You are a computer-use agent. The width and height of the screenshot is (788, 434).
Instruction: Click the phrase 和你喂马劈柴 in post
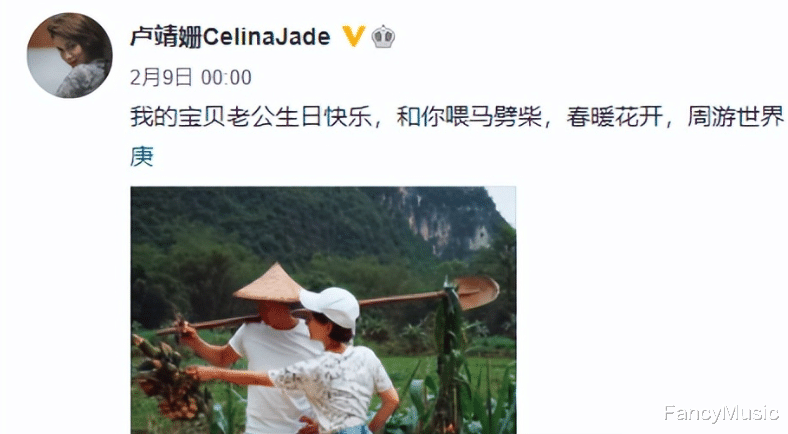(x=469, y=117)
